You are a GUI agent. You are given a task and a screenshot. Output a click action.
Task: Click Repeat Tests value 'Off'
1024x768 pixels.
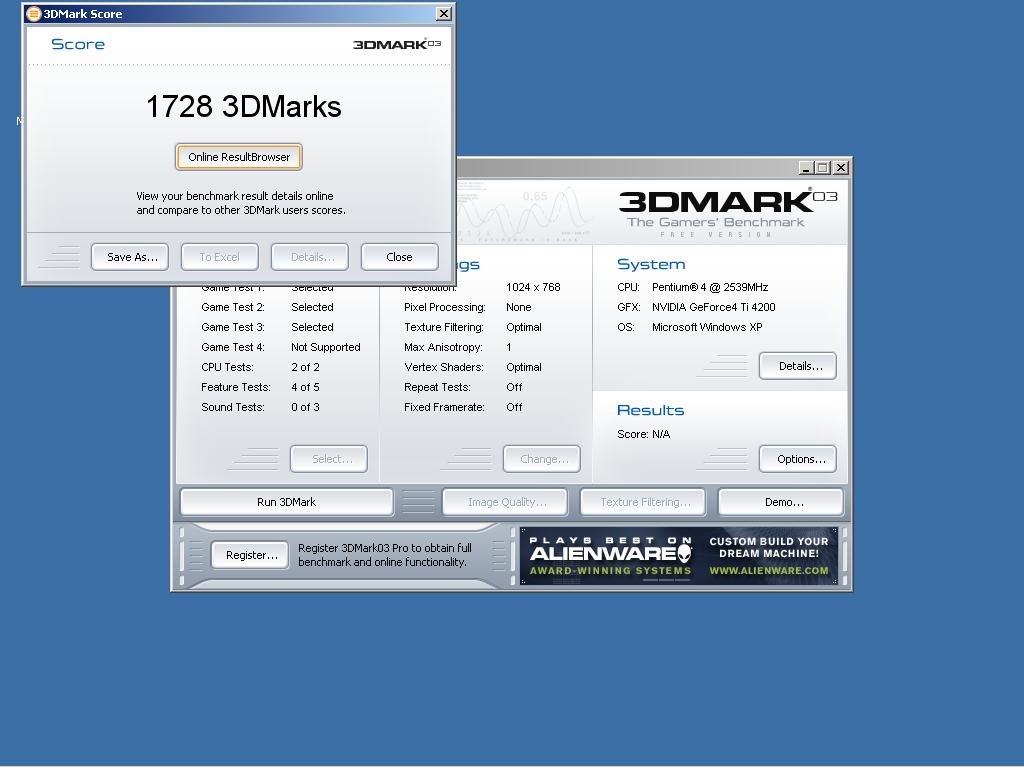[x=514, y=387]
